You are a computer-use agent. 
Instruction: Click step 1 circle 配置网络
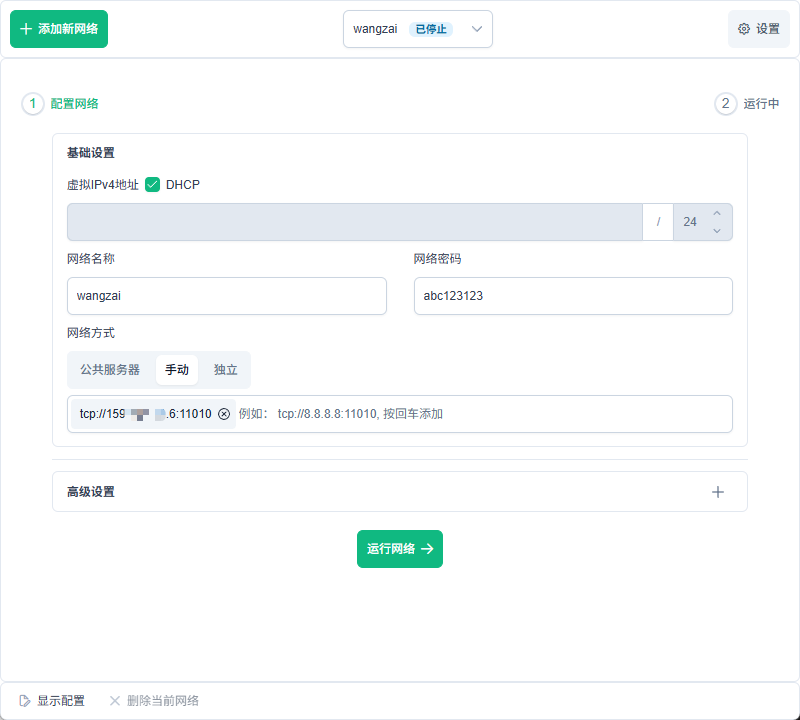33,104
